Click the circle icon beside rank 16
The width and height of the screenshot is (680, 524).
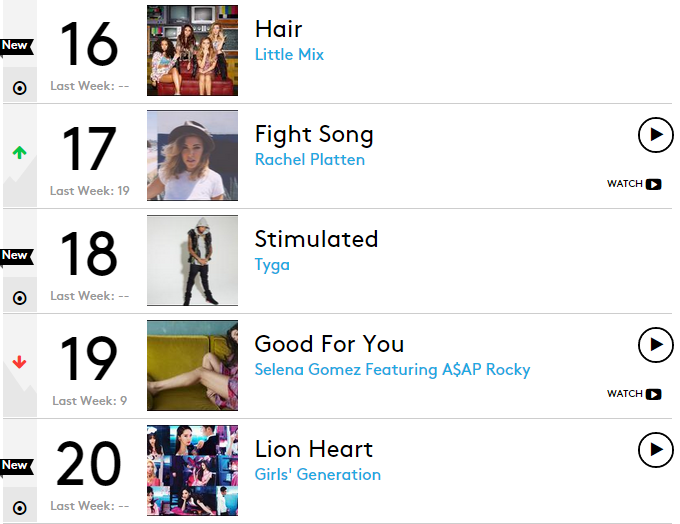19,88
